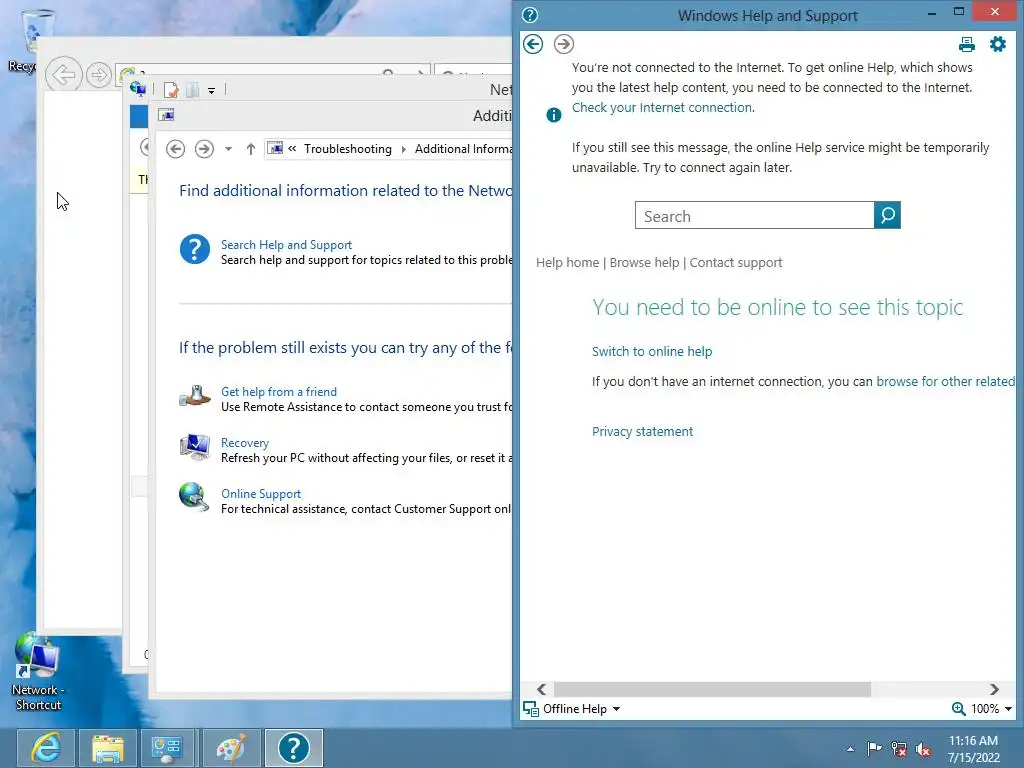
Task: Open the Action Center flag icon
Action: pos(874,748)
